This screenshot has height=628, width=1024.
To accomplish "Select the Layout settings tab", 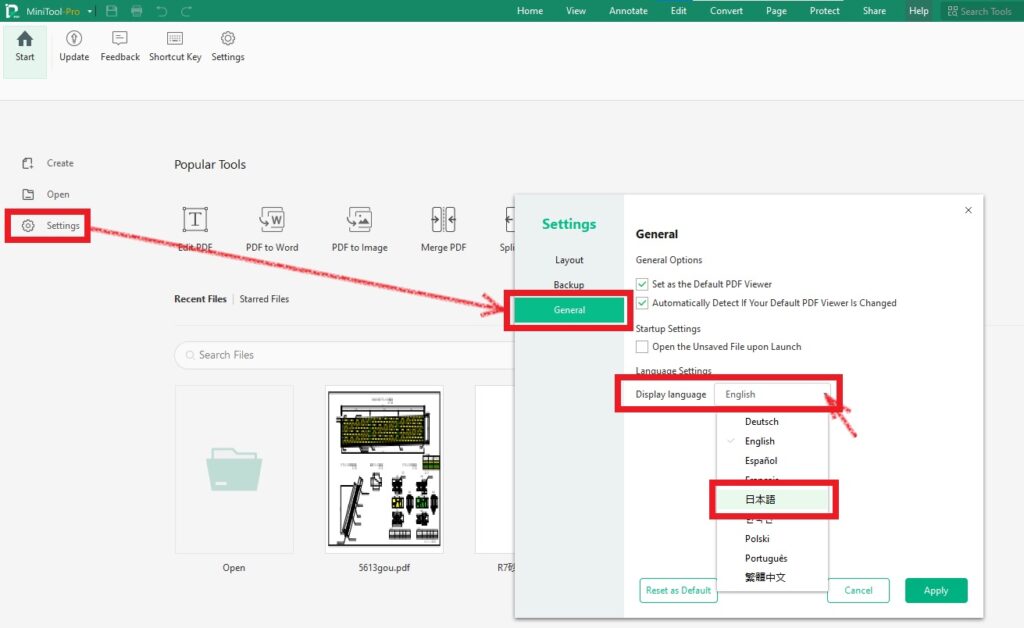I will click(569, 260).
